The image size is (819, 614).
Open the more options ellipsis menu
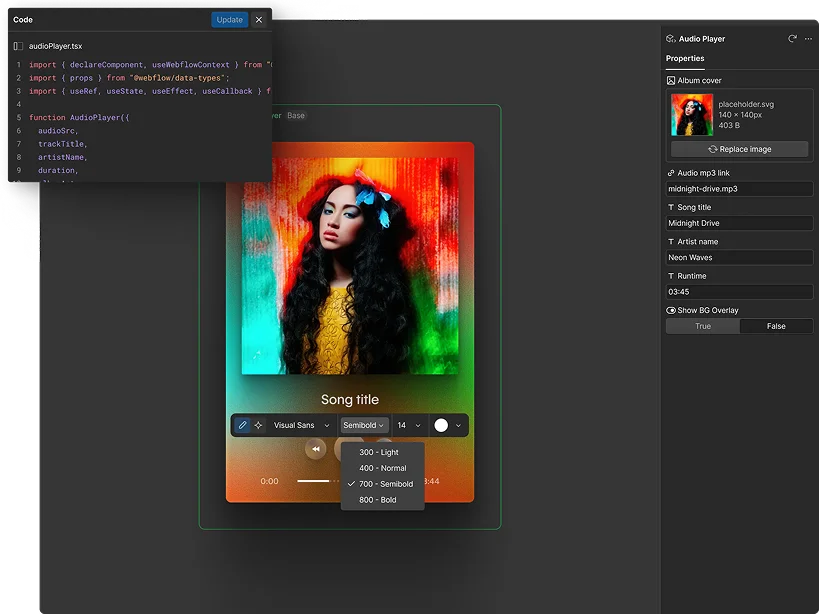[x=808, y=39]
